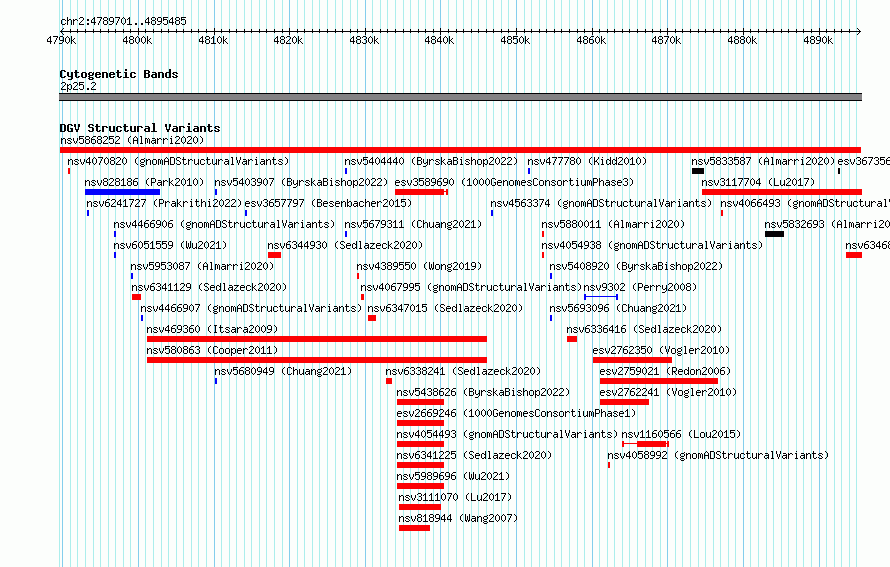This screenshot has width=890, height=567.
Task: Open nsv5408920 (ByrskaBishop2022) label
Action: pyautogui.click(x=636, y=266)
